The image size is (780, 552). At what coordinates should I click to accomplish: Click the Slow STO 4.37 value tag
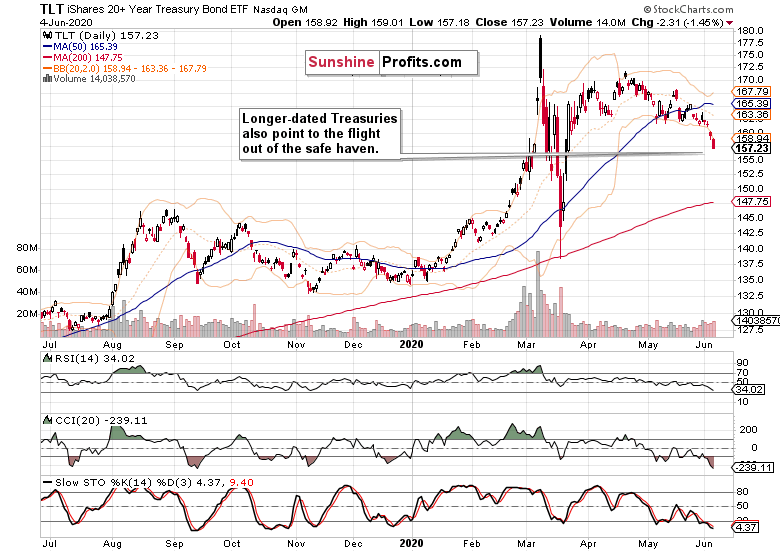coord(745,527)
